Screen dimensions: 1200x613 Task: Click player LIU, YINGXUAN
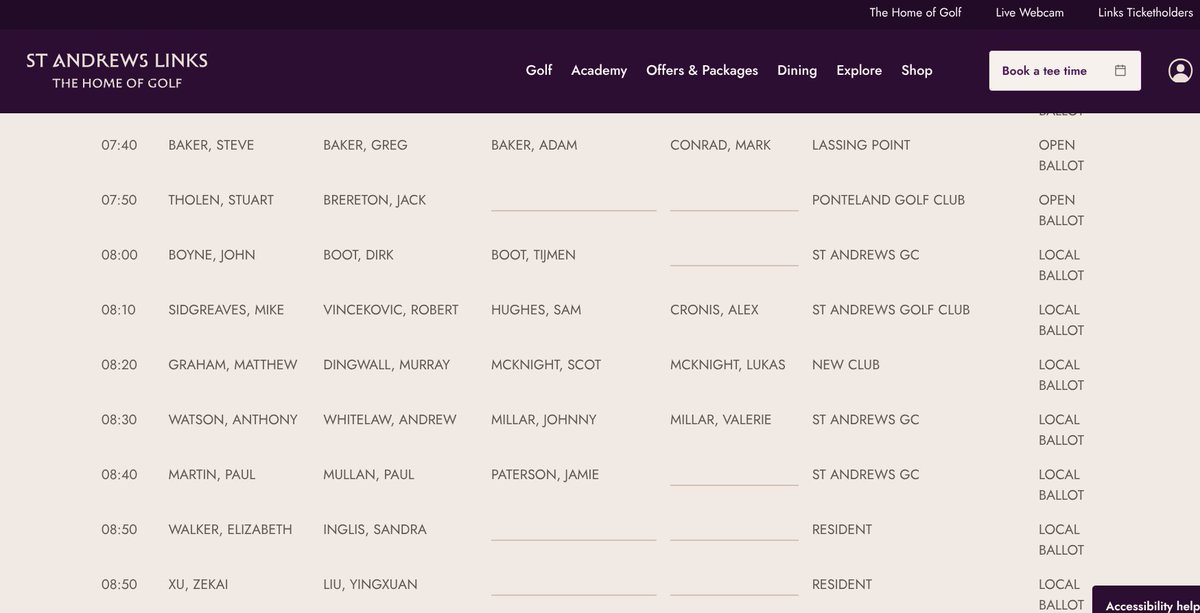370,585
